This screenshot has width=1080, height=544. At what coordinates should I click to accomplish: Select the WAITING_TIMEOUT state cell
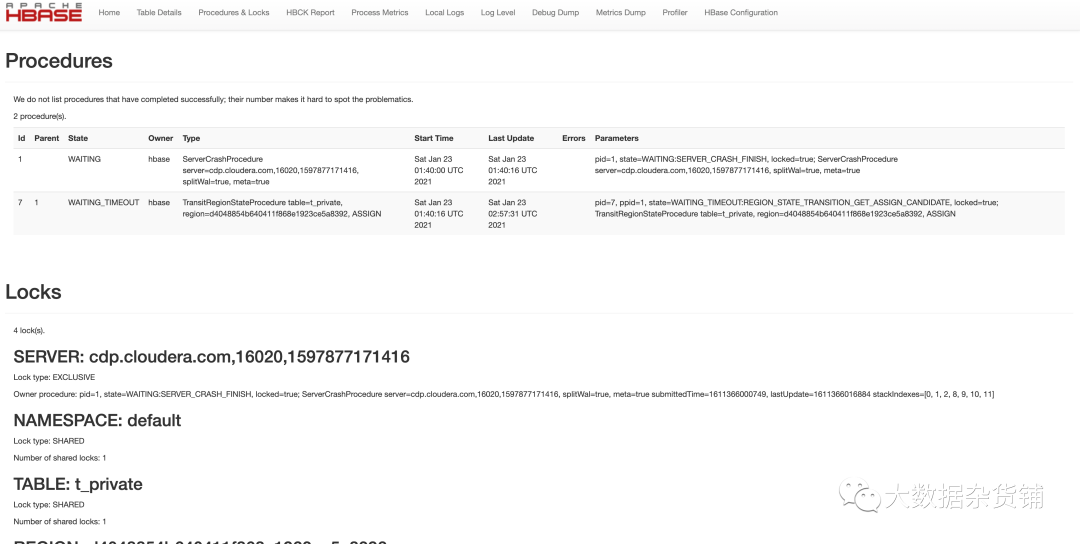coord(103,202)
